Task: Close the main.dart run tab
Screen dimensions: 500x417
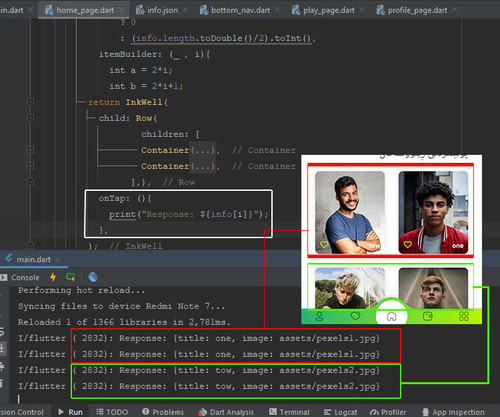Action: [58, 259]
